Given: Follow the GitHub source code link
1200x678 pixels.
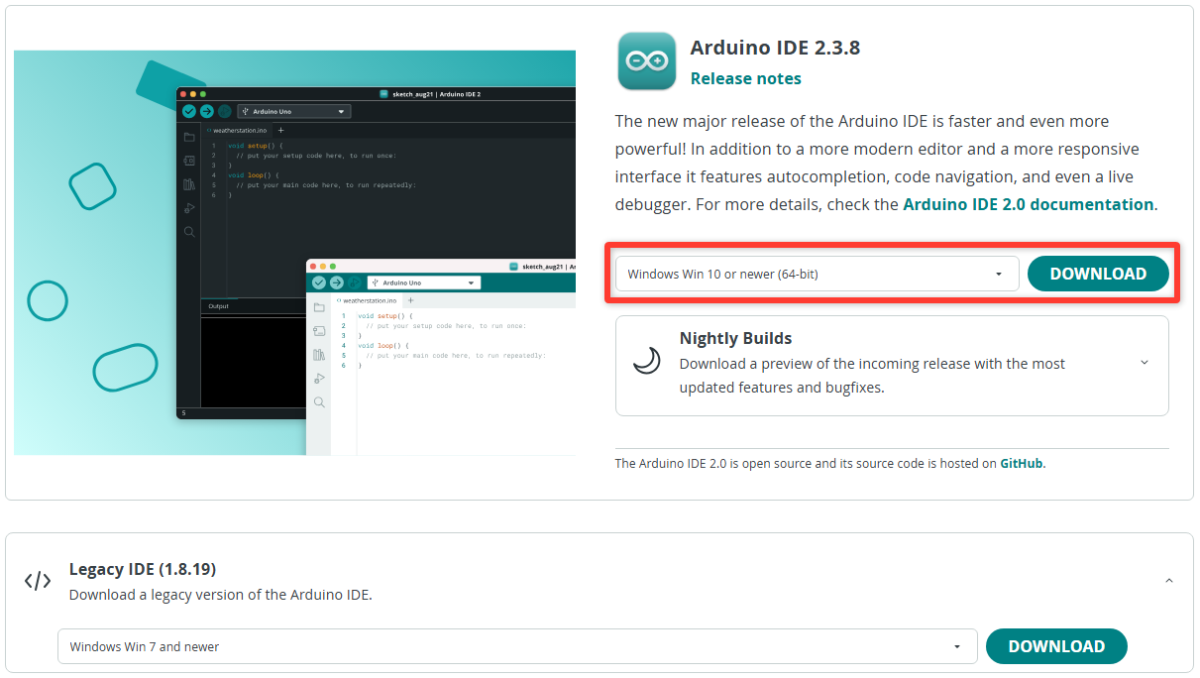Looking at the screenshot, I should [x=1021, y=463].
